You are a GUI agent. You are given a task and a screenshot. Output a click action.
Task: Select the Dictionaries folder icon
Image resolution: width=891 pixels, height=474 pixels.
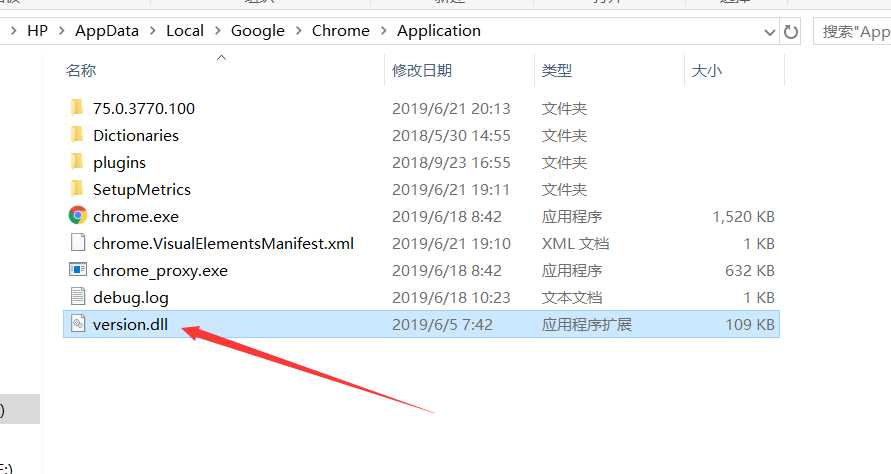coord(77,135)
